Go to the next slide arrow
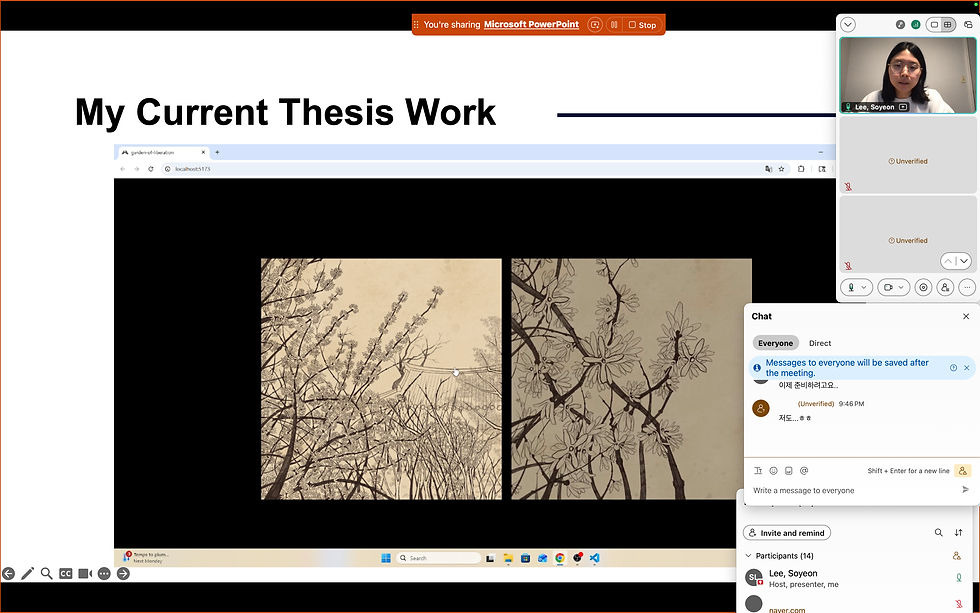The image size is (980, 613). pos(123,574)
